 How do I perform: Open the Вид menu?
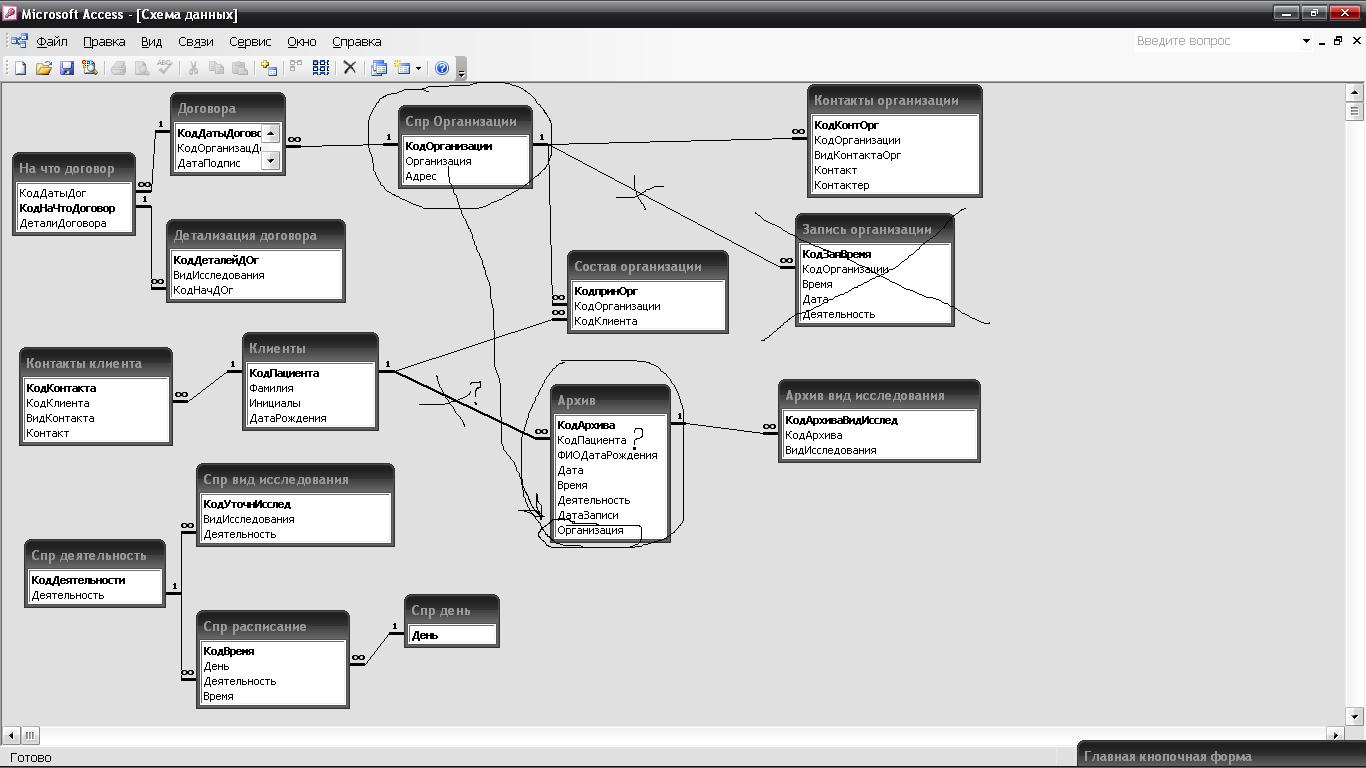click(x=151, y=41)
